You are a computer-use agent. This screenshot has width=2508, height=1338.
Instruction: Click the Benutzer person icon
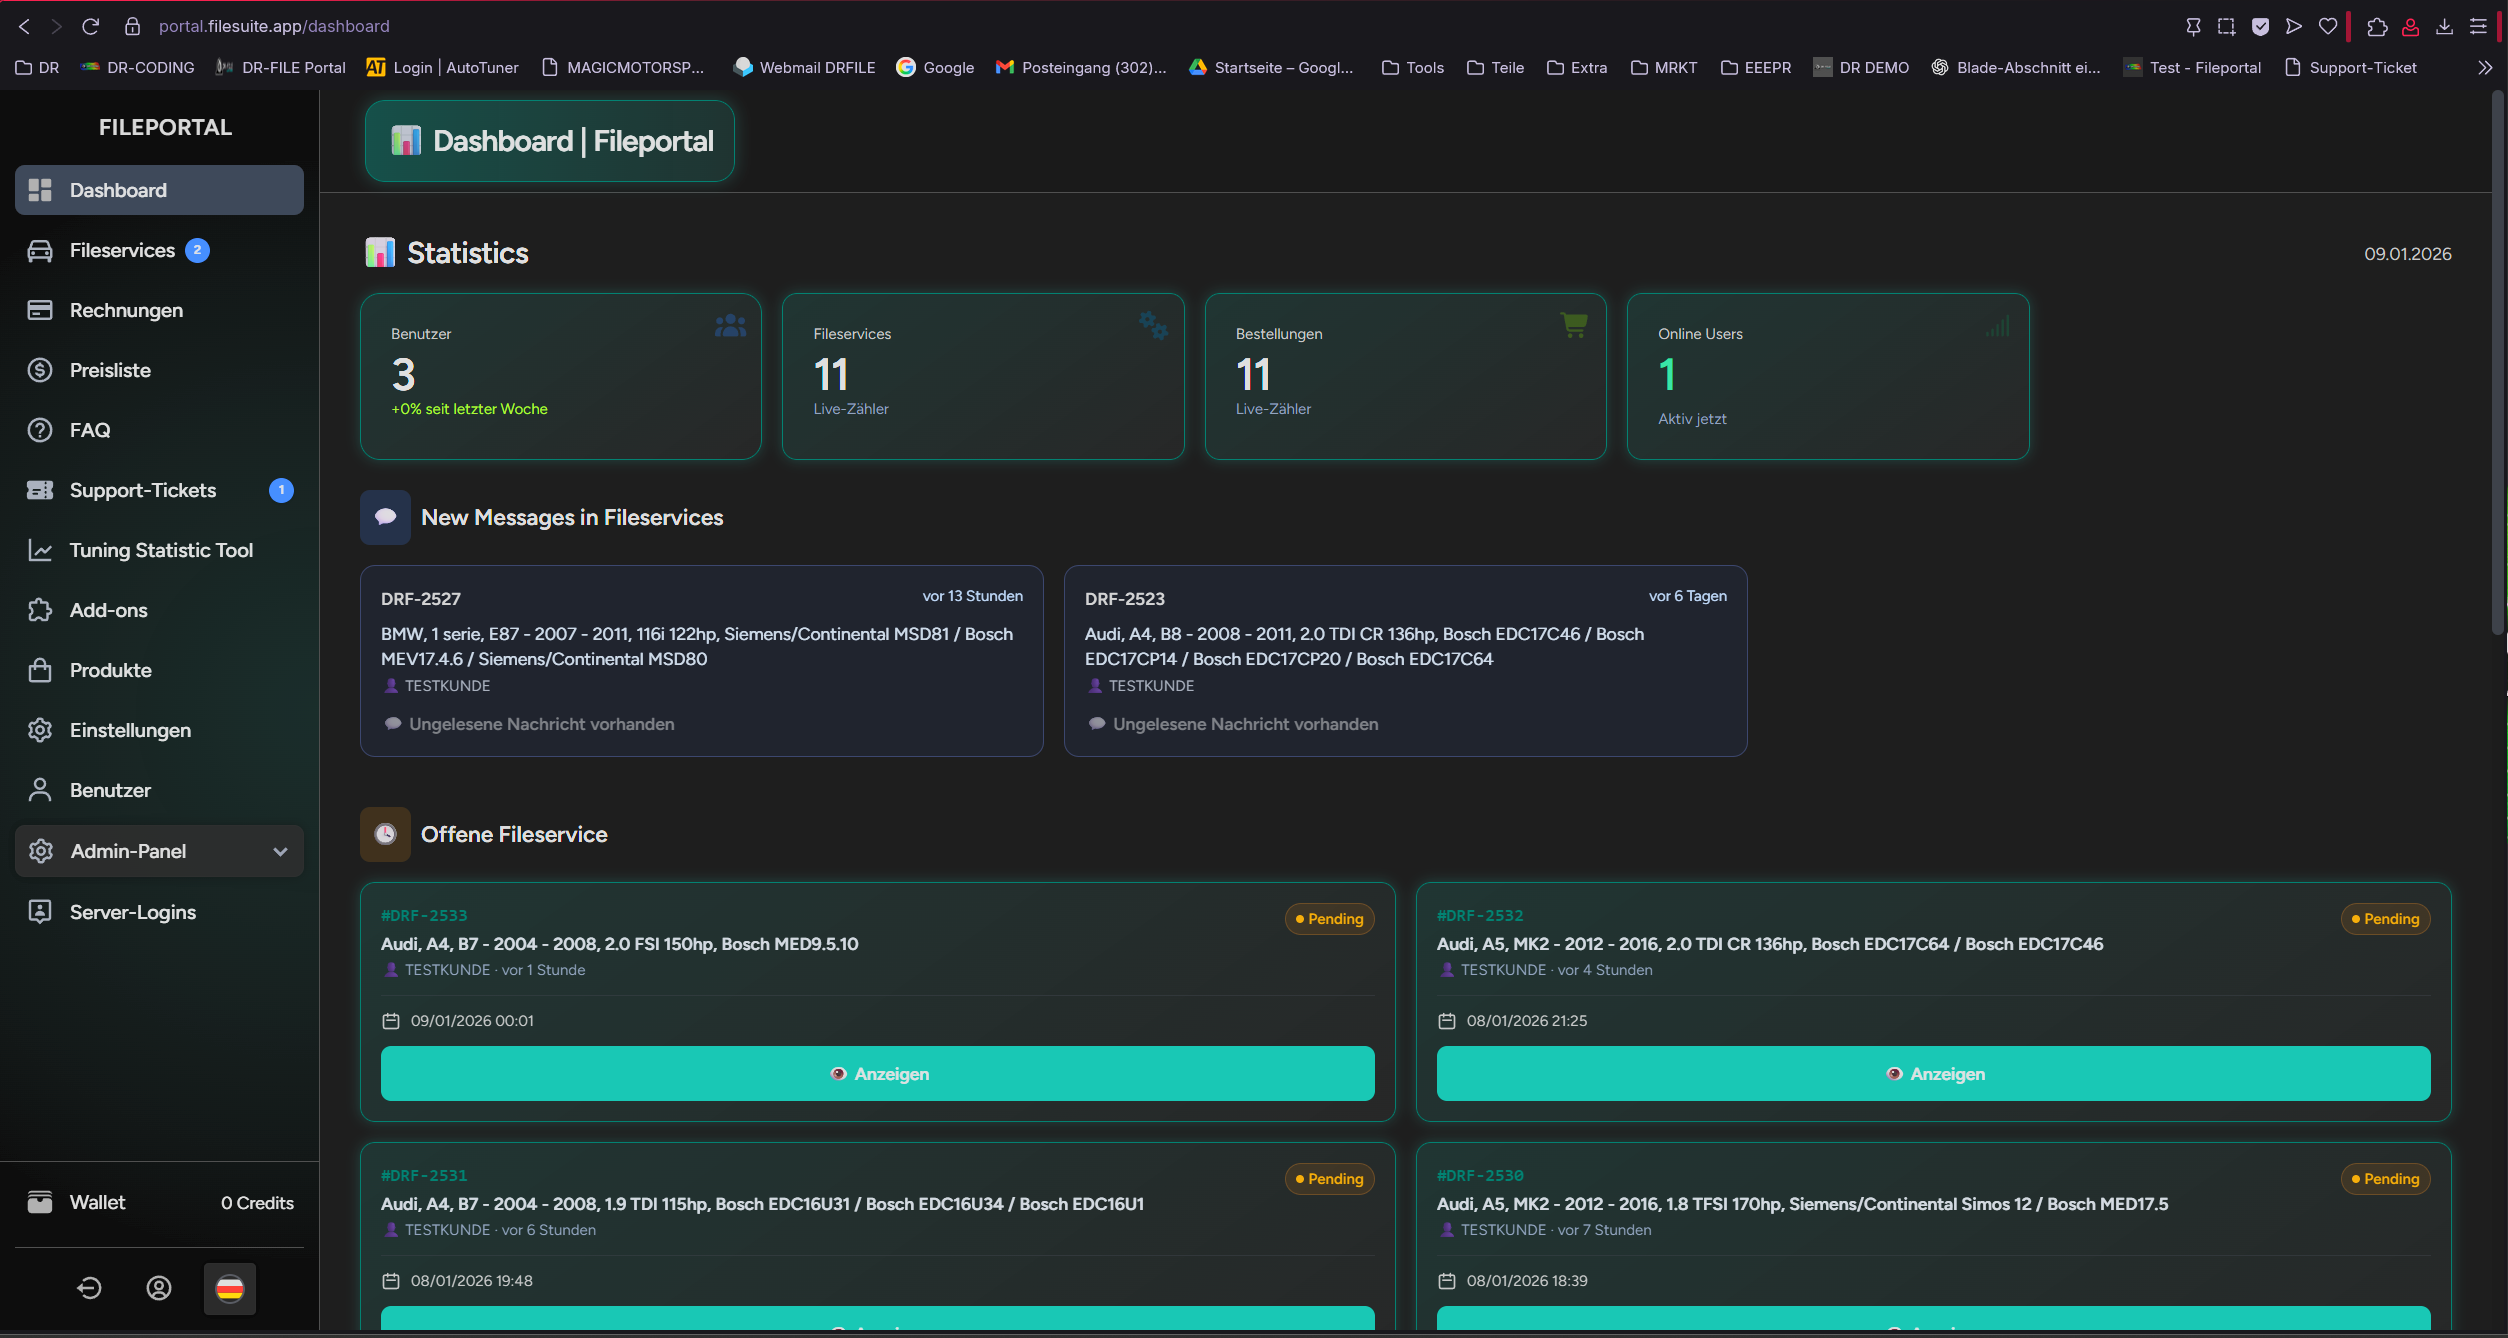click(40, 790)
